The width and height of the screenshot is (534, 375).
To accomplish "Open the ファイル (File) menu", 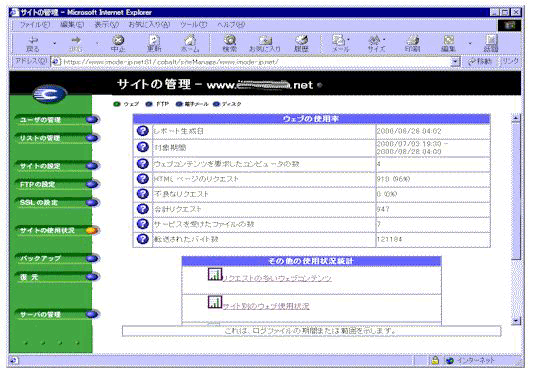I will (34, 25).
